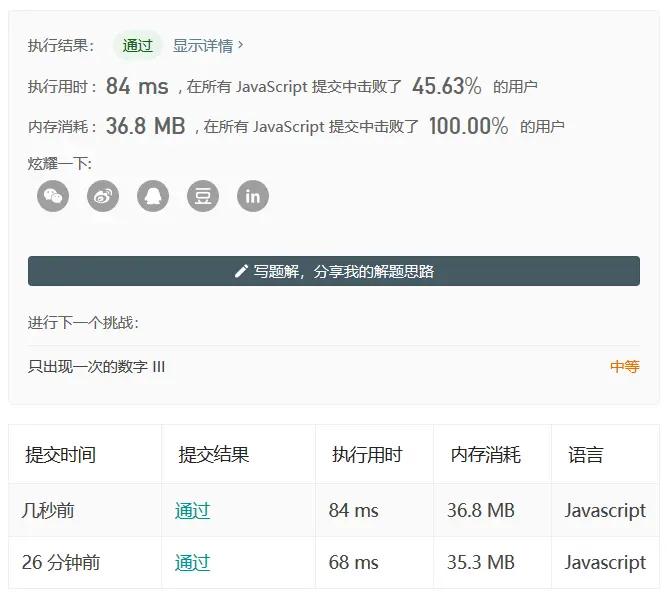Click the 45.63% runtime percentile value
Viewport: 667px width, 595px height.
tap(447, 86)
